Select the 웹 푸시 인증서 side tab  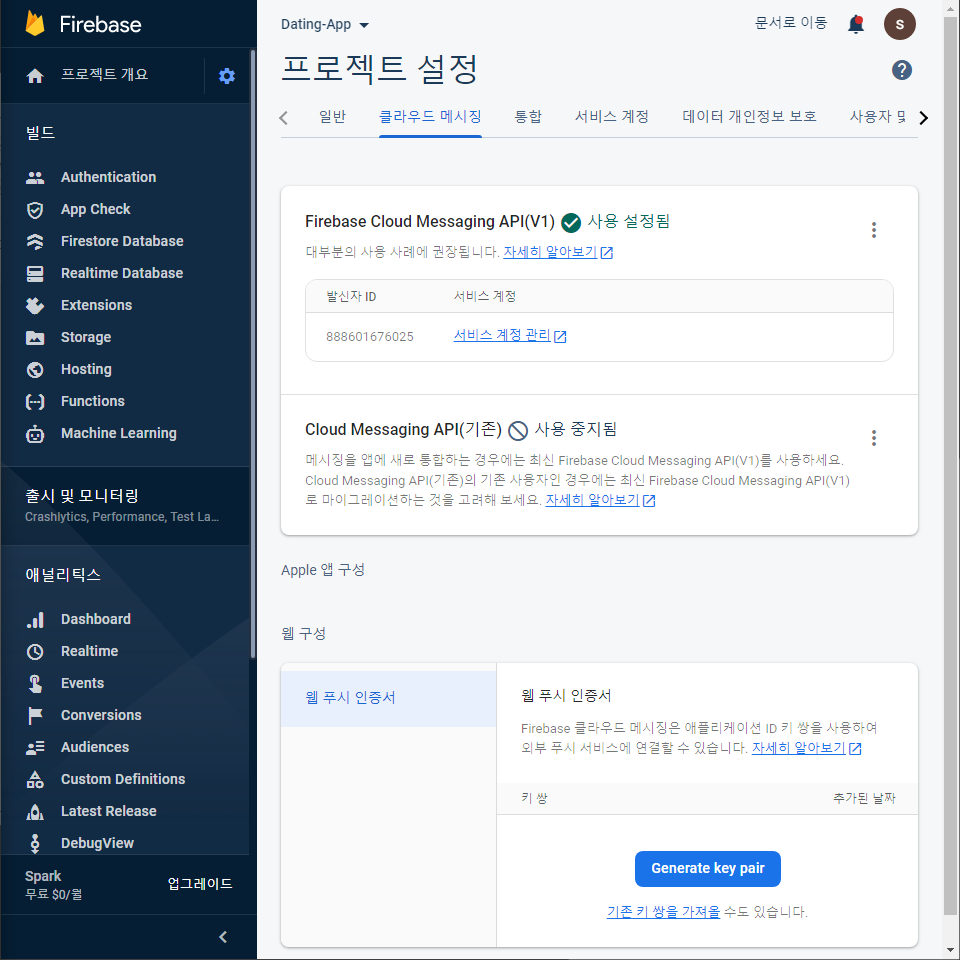click(x=388, y=698)
